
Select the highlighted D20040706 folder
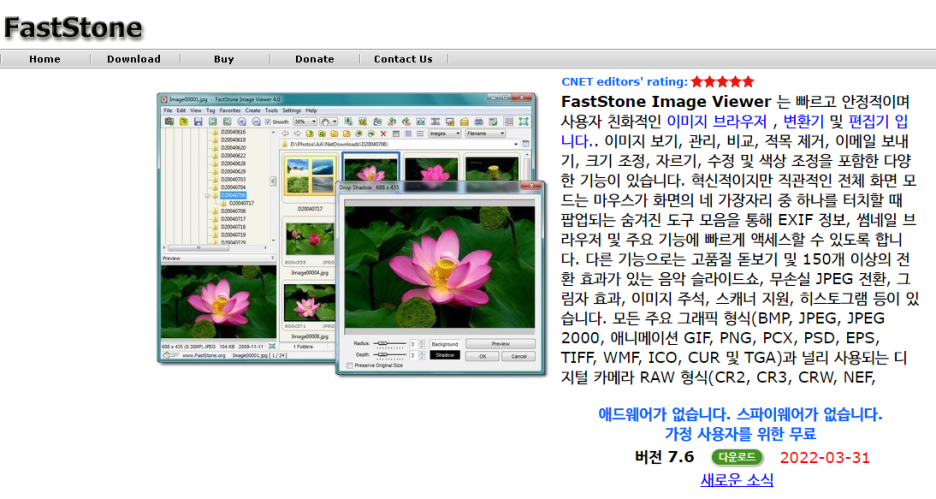coord(233,195)
